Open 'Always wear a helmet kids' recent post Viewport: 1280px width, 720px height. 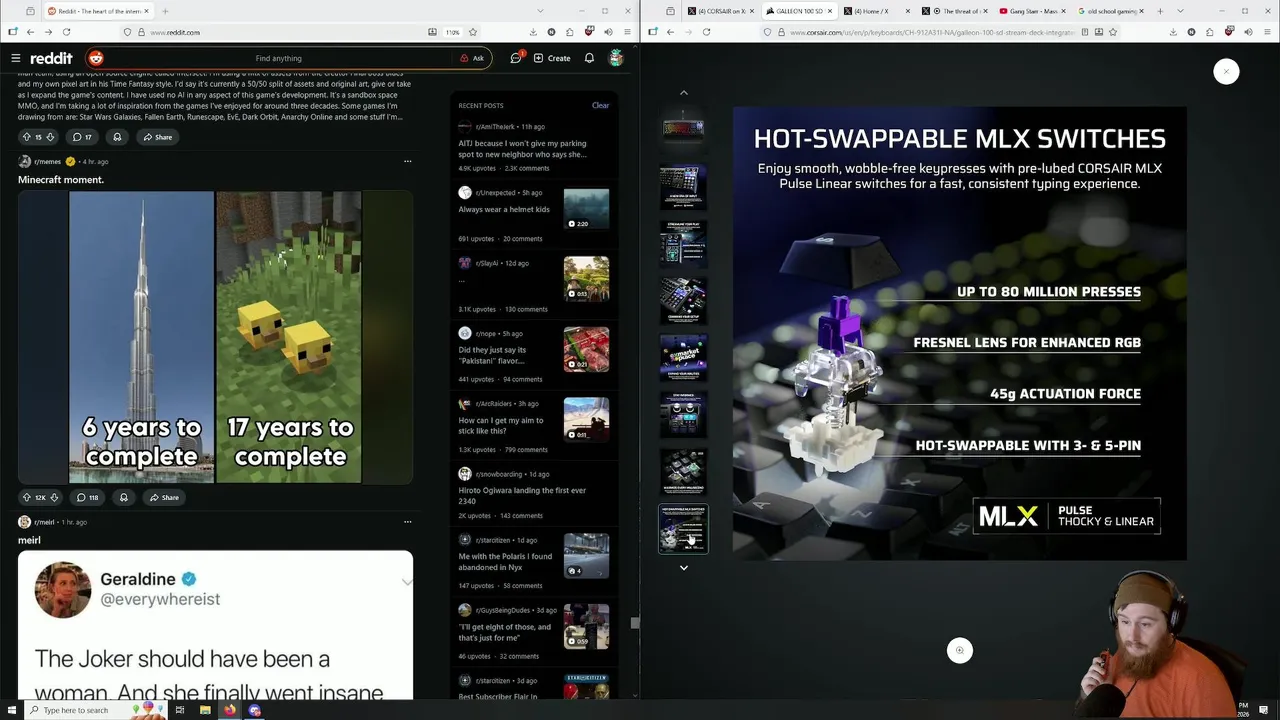tap(504, 209)
